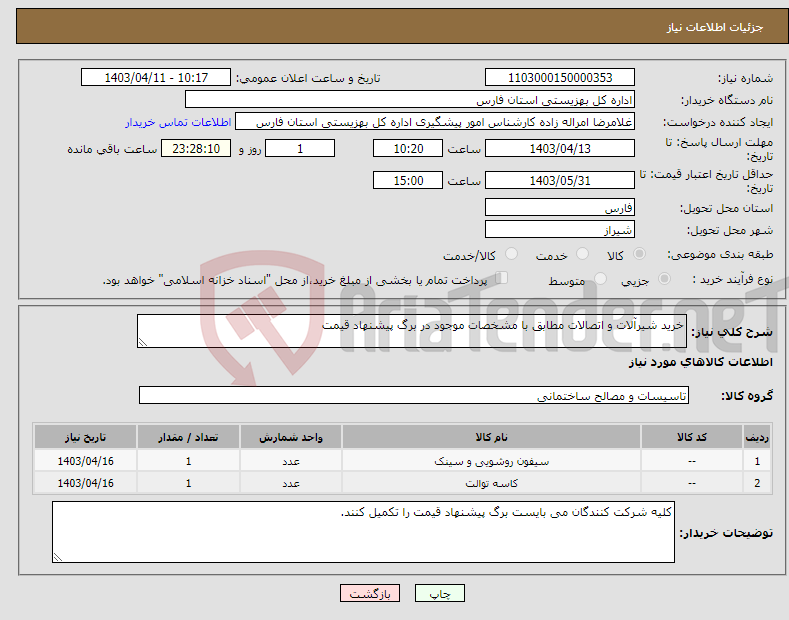Click the کد کالا column header
Screen dimensions: 789x620
(x=691, y=437)
